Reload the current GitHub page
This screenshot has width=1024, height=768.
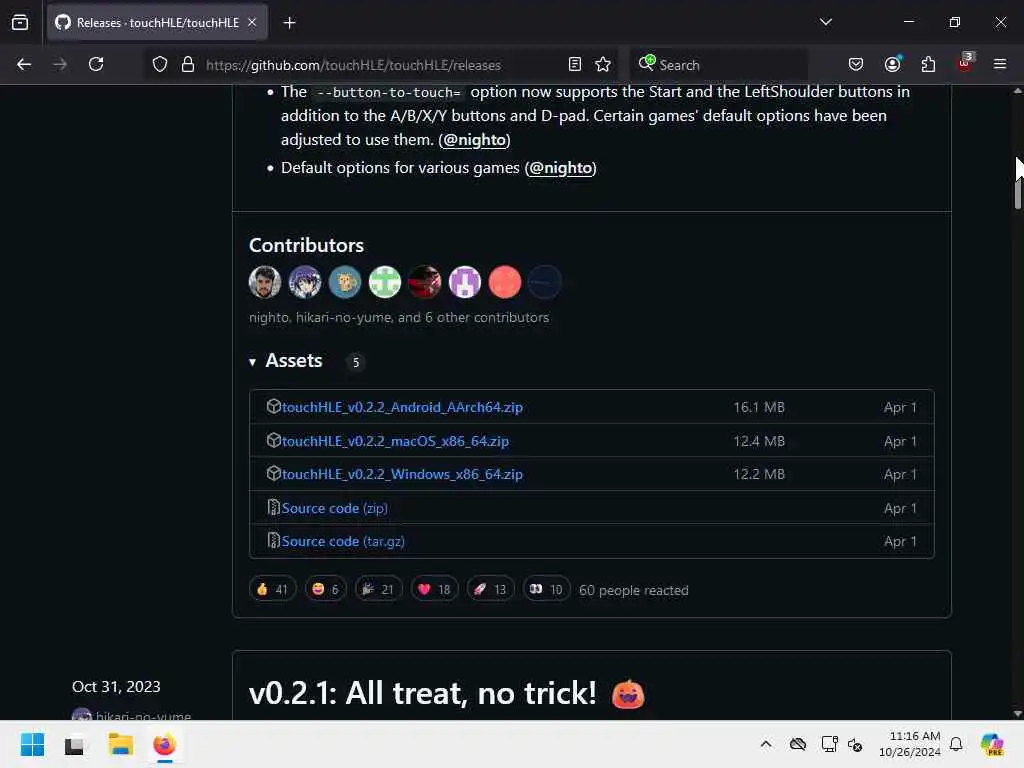point(96,64)
